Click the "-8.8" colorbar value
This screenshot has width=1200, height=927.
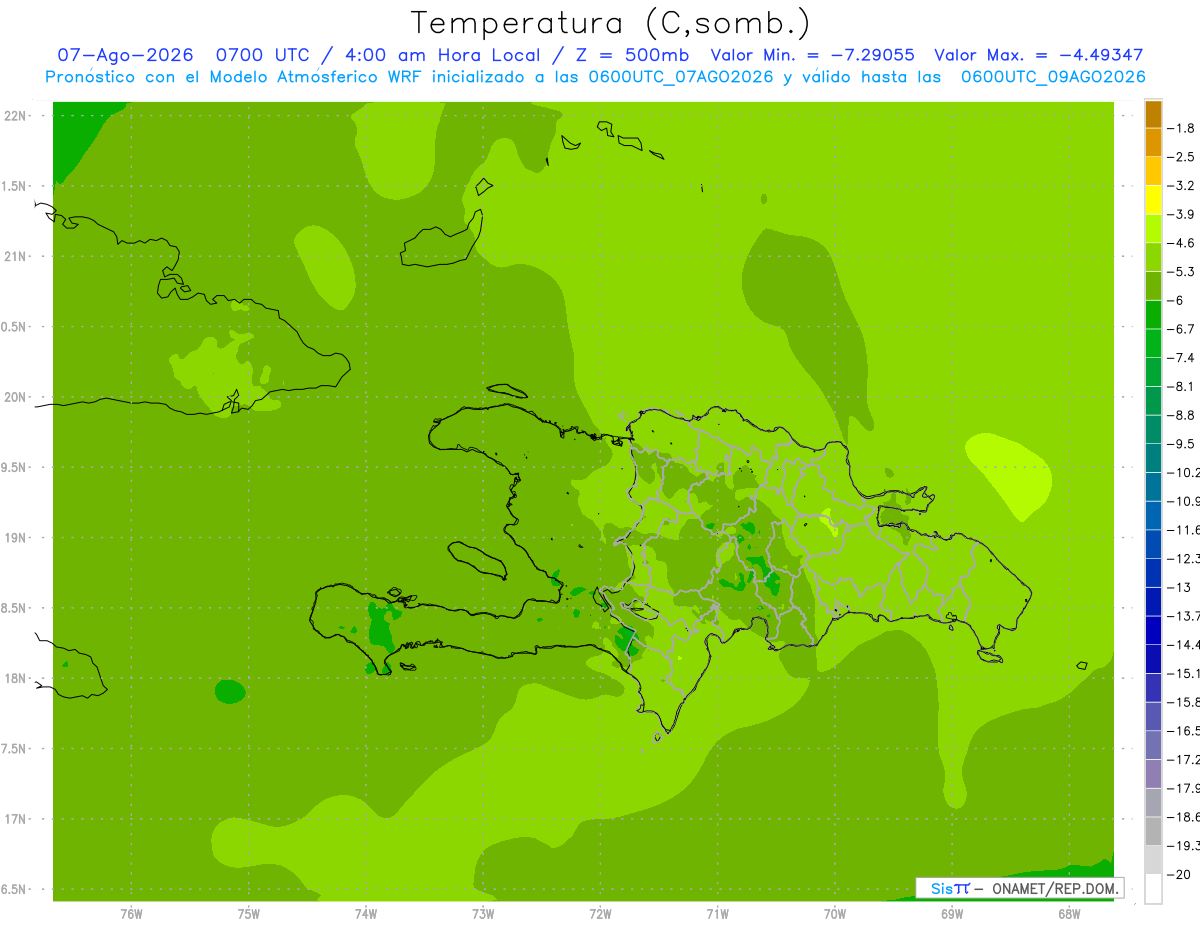1181,415
